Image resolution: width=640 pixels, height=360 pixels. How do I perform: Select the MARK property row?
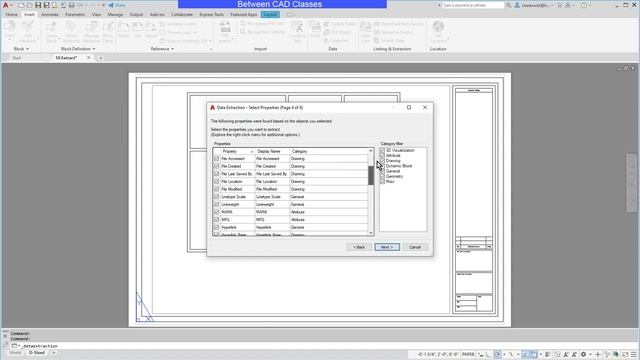point(290,212)
